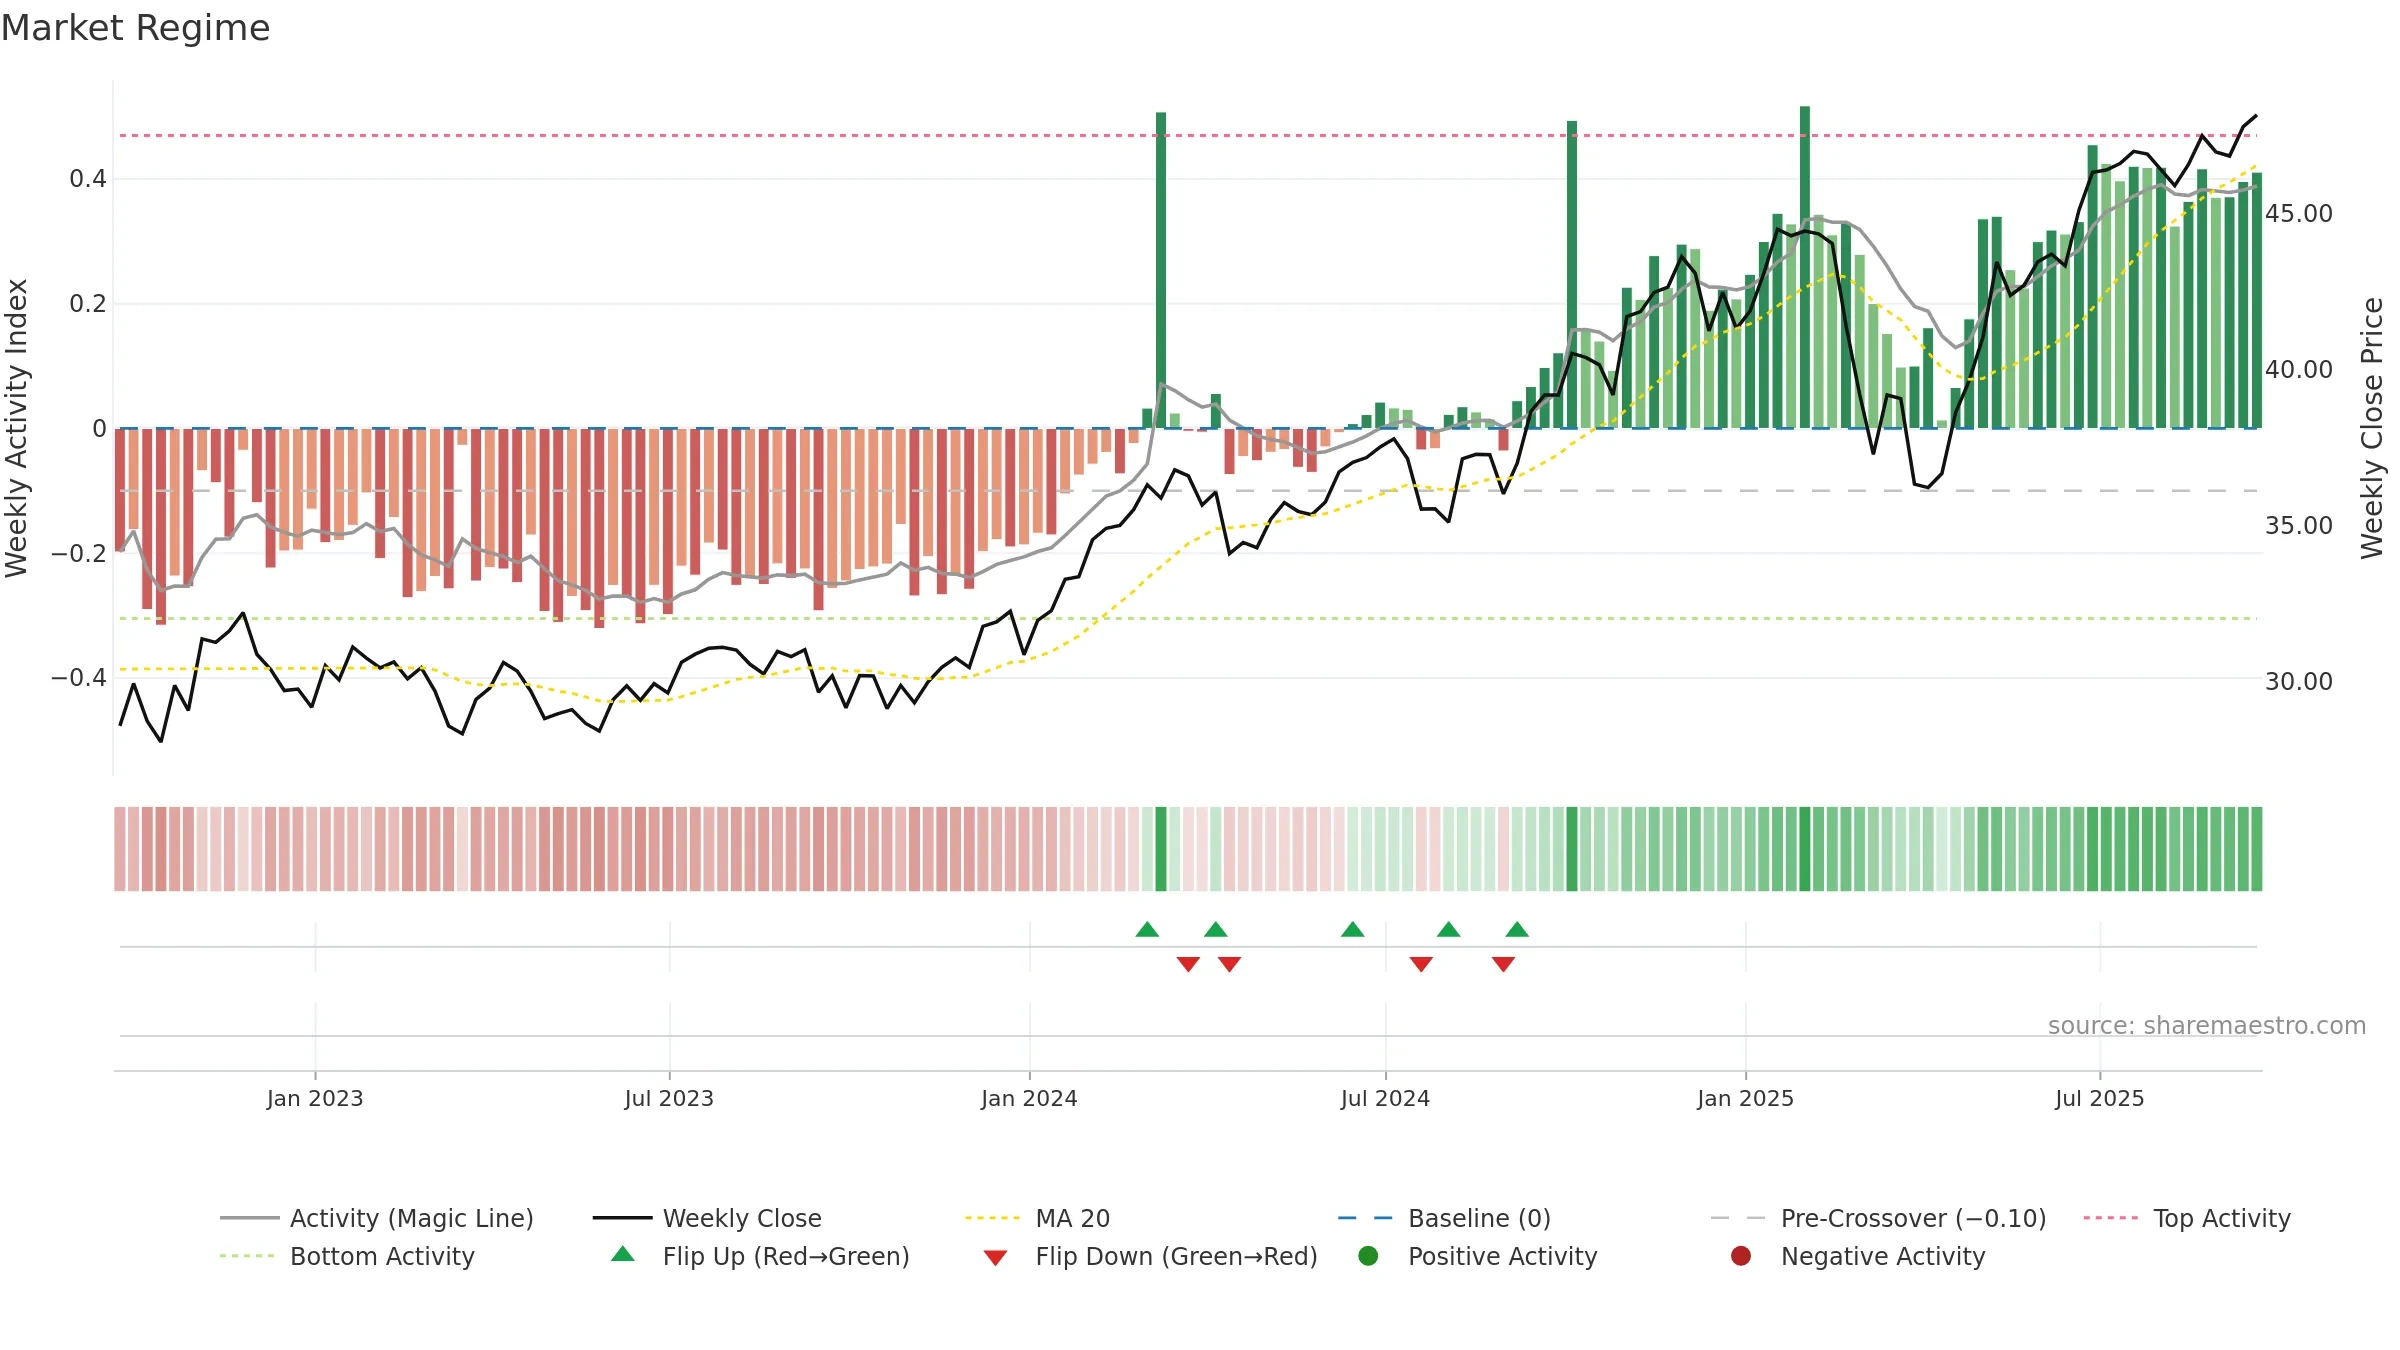This screenshot has height=1350, width=2400.
Task: Click the Jan 2024 axis label
Action: (x=1029, y=1098)
